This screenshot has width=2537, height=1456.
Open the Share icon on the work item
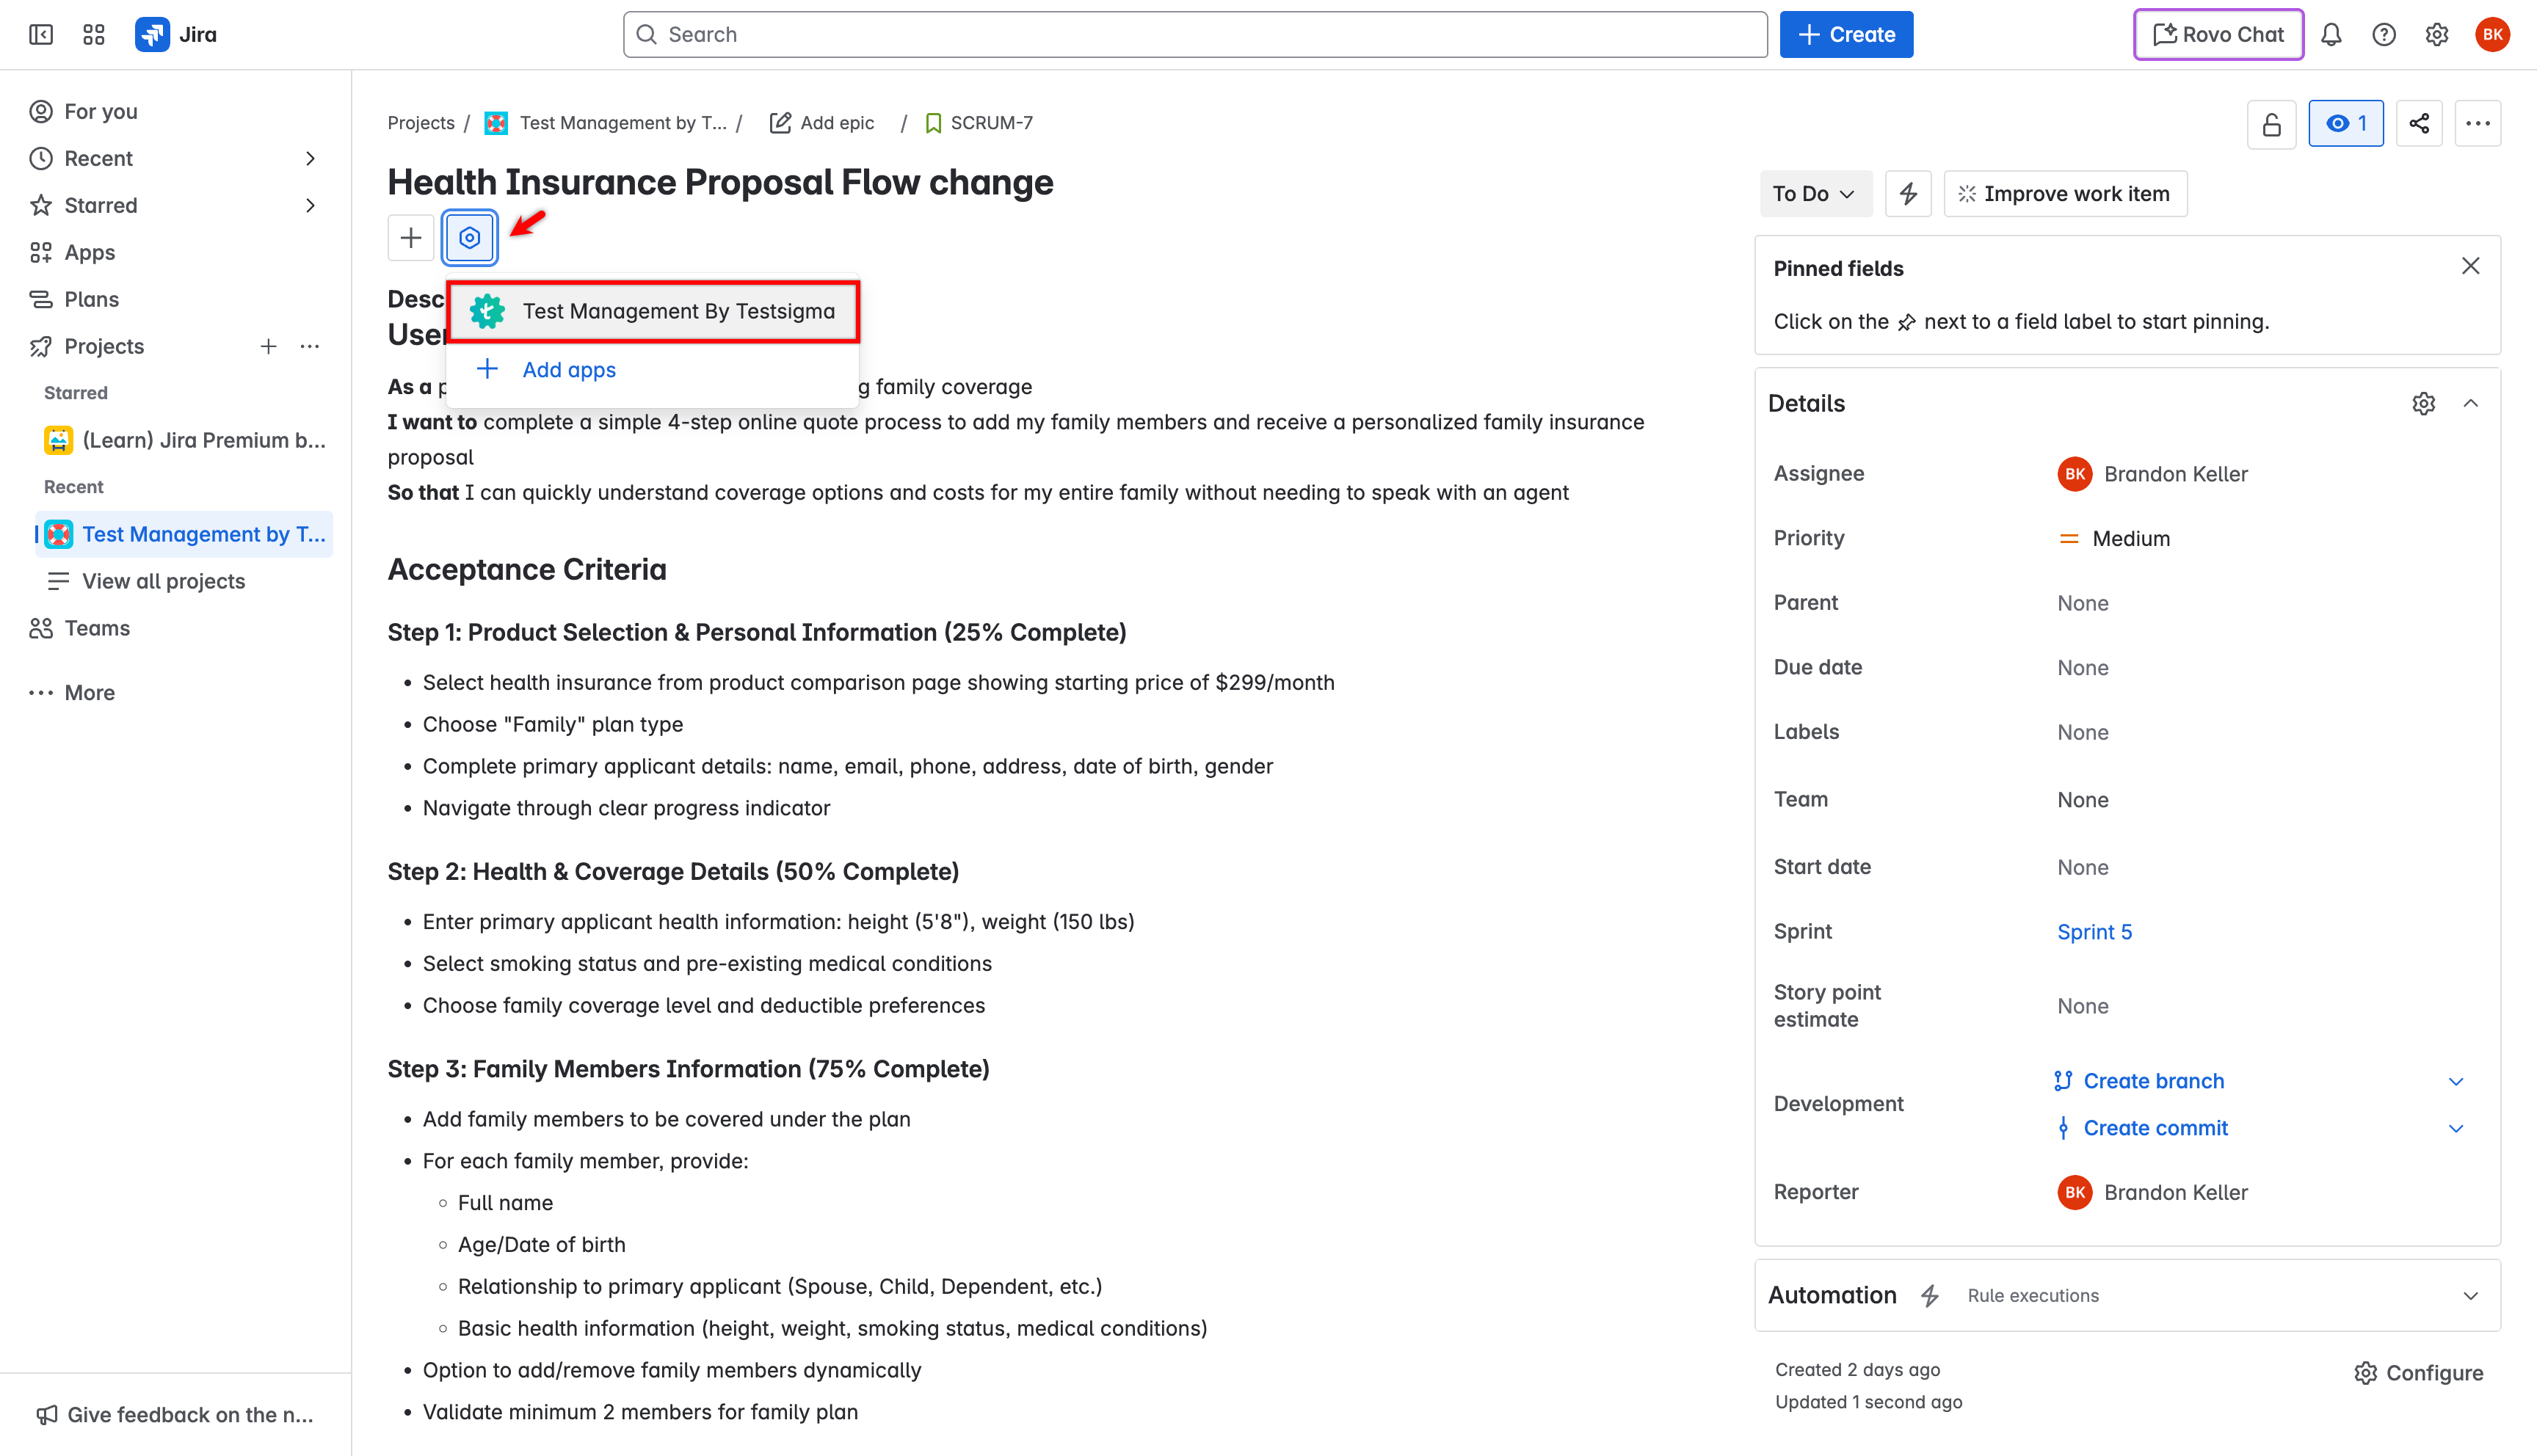tap(2419, 123)
